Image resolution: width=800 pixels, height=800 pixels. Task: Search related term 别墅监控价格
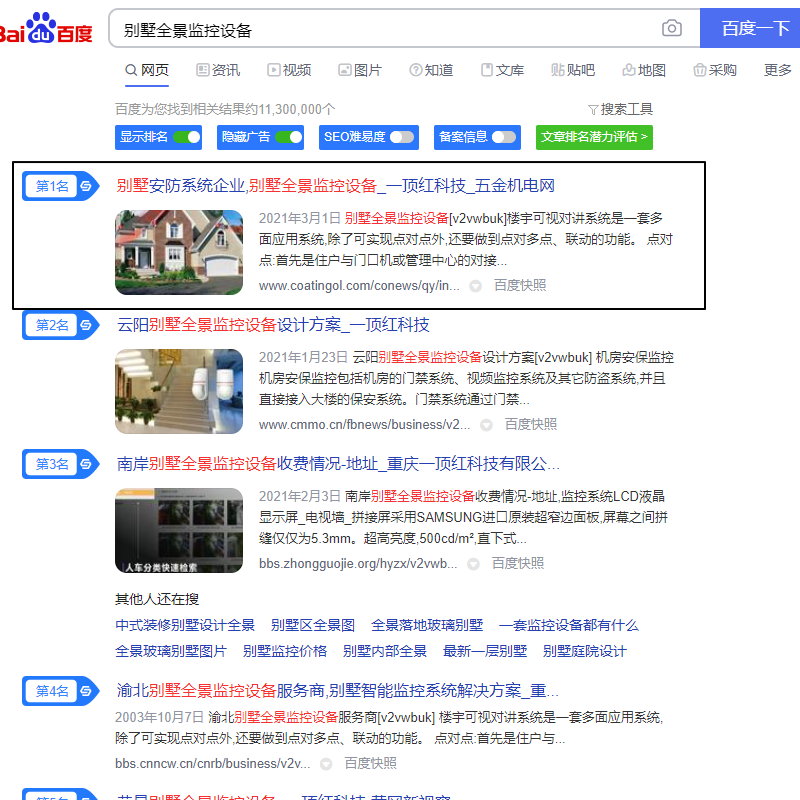coord(285,651)
